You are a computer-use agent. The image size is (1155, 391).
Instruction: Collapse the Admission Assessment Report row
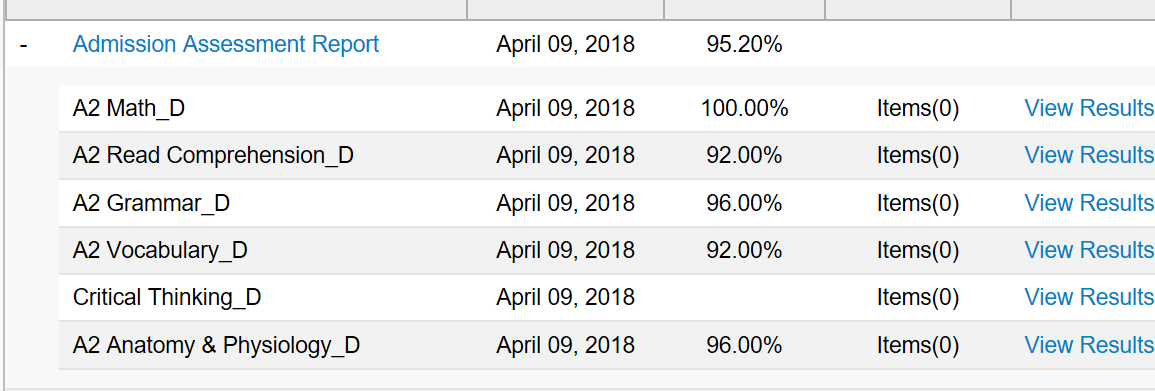click(24, 45)
